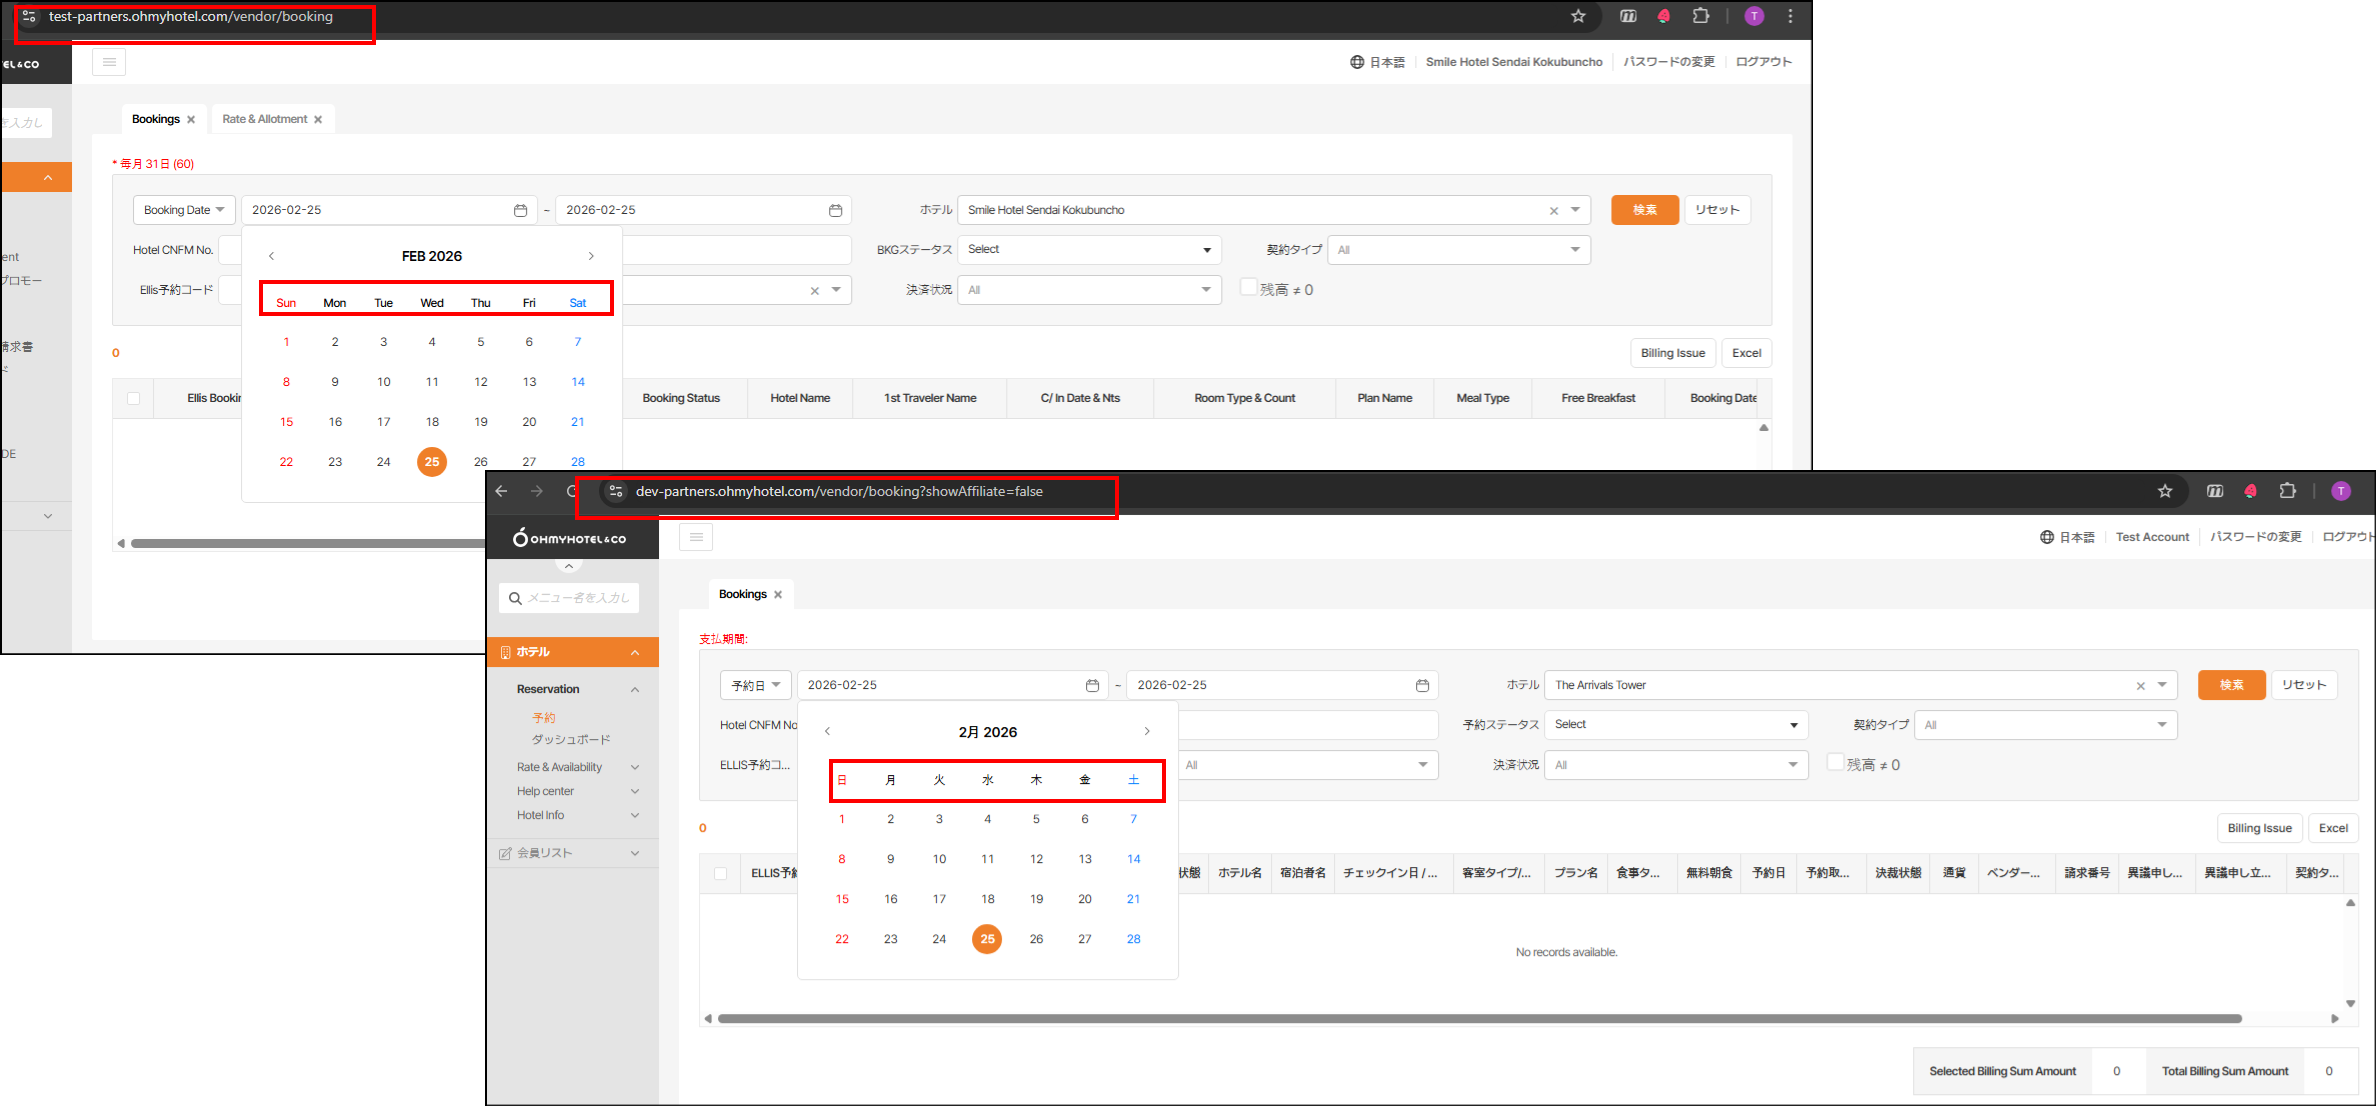2376x1106 pixels.
Task: Open calendar icon of 2026-02-25 start date top
Action: 520,210
